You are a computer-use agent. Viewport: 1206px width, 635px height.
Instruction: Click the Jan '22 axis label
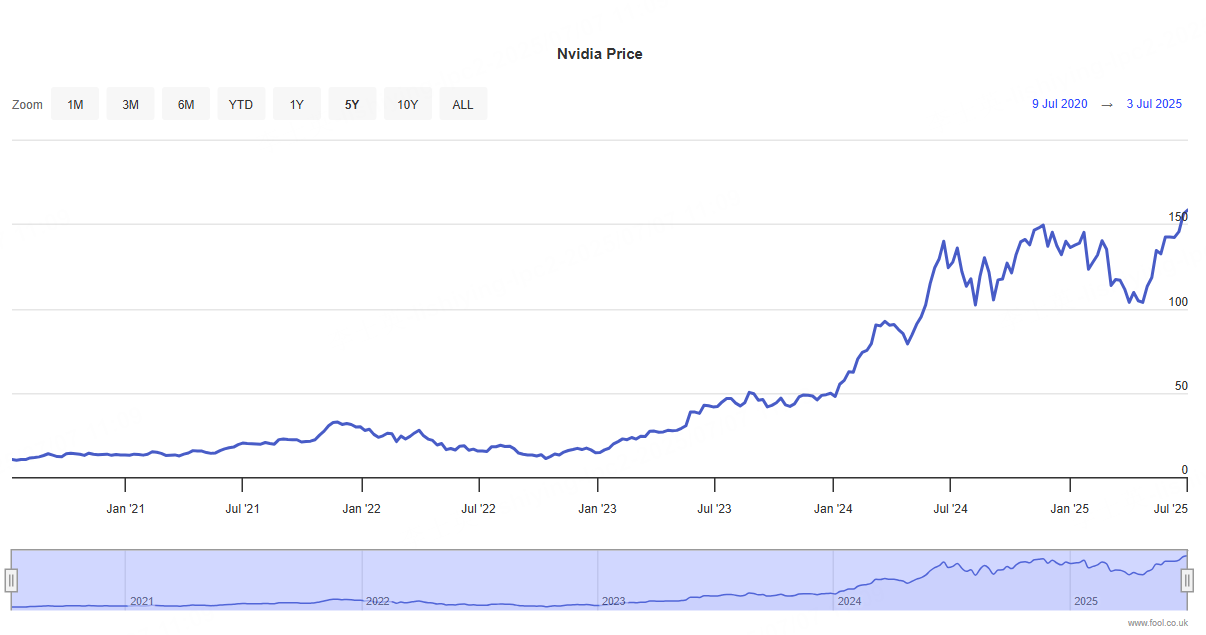click(361, 509)
